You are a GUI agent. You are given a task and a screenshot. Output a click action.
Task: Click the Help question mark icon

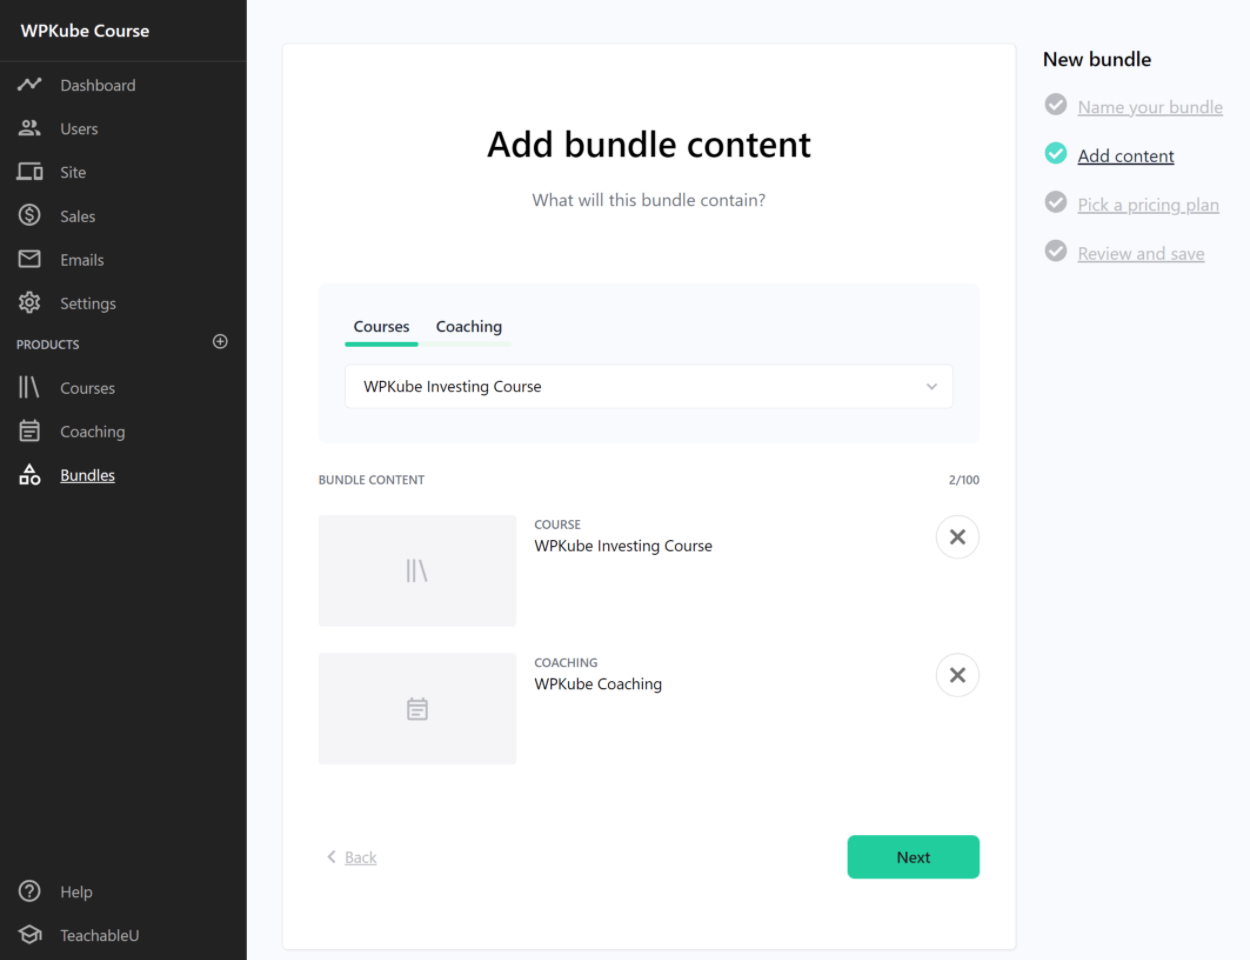[30, 891]
